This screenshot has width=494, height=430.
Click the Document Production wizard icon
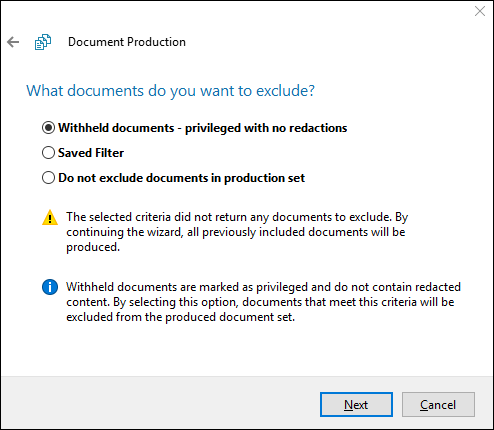[43, 42]
